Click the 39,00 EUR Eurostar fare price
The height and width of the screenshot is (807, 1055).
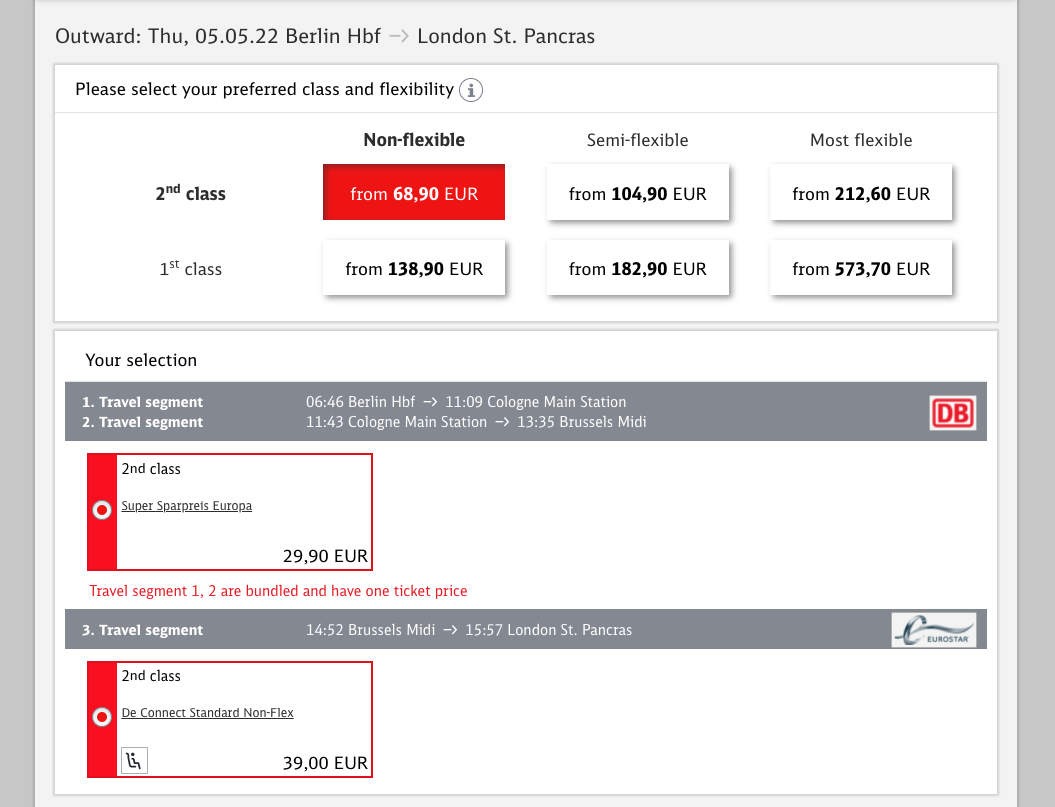(x=325, y=762)
